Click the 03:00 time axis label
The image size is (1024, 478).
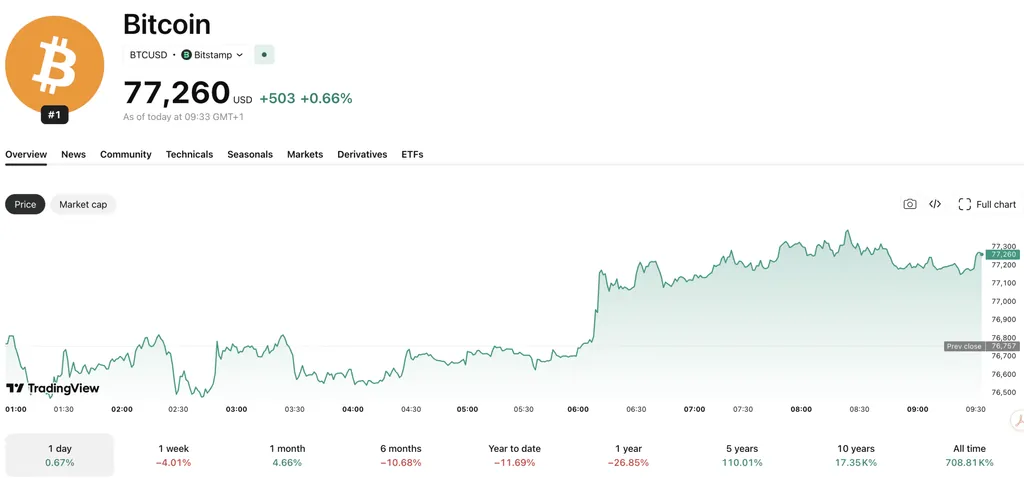236,409
